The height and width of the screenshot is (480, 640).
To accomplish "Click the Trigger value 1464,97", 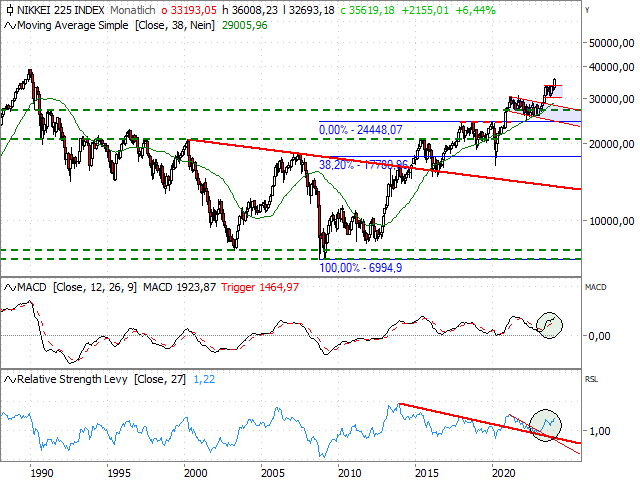I will [x=260, y=287].
